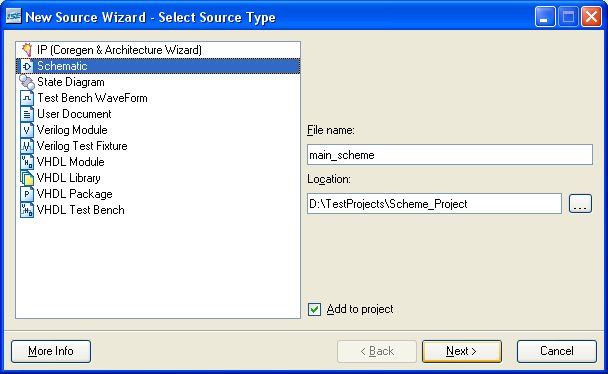Cancel the New Source Wizard

556,351
